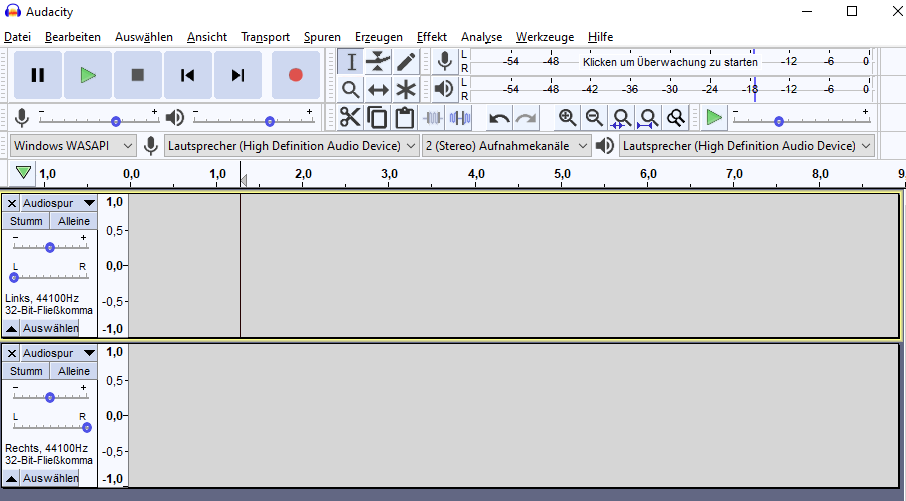Open the Rechts track Audiospur dropdown menu
906x501 pixels.
pyautogui.click(x=59, y=353)
